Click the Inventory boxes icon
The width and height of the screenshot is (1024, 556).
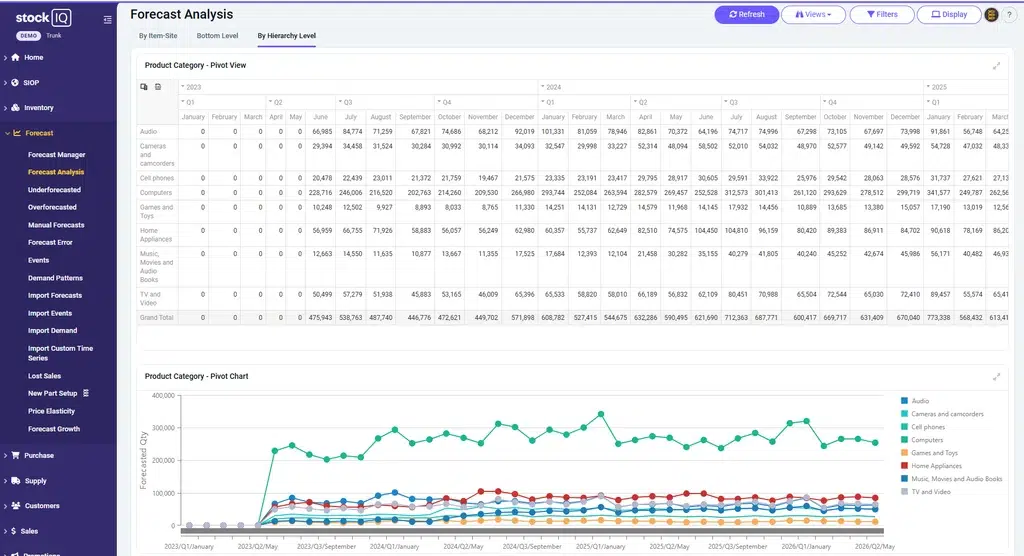pyautogui.click(x=16, y=108)
